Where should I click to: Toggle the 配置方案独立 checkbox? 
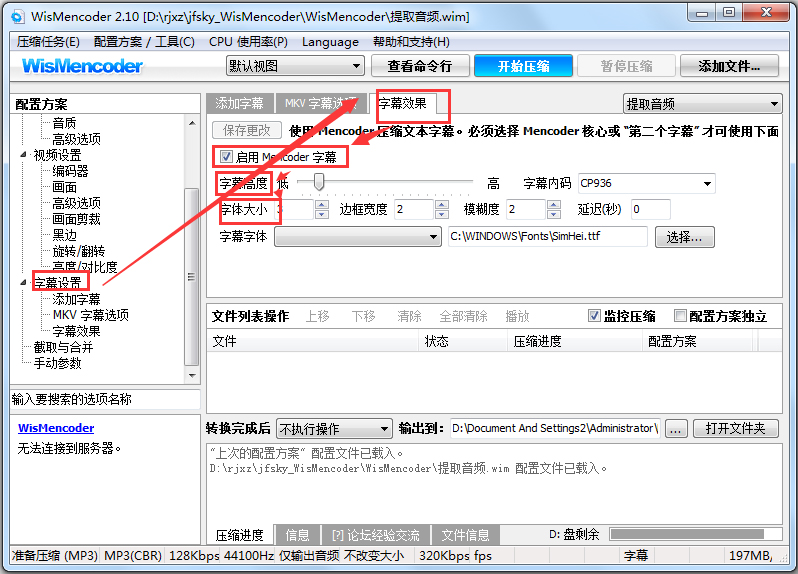[x=679, y=316]
